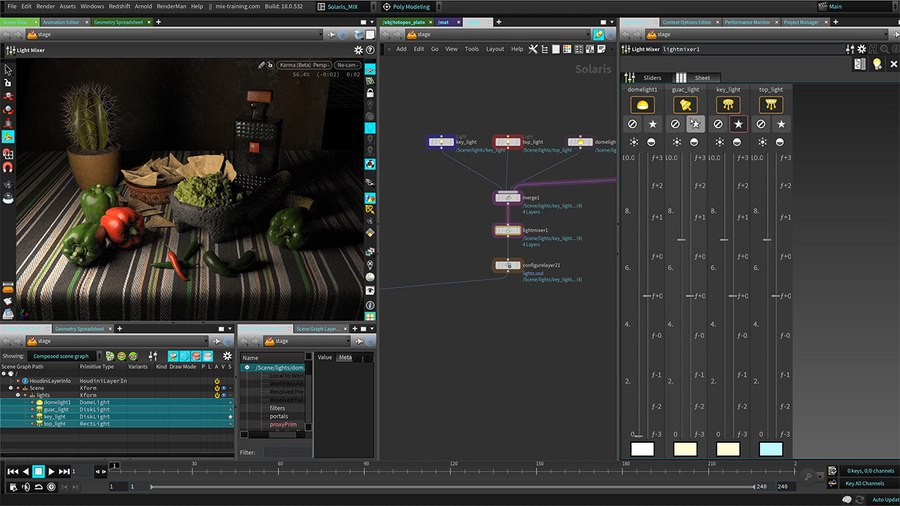
Task: Turn off solo for key_light
Action: pos(738,124)
